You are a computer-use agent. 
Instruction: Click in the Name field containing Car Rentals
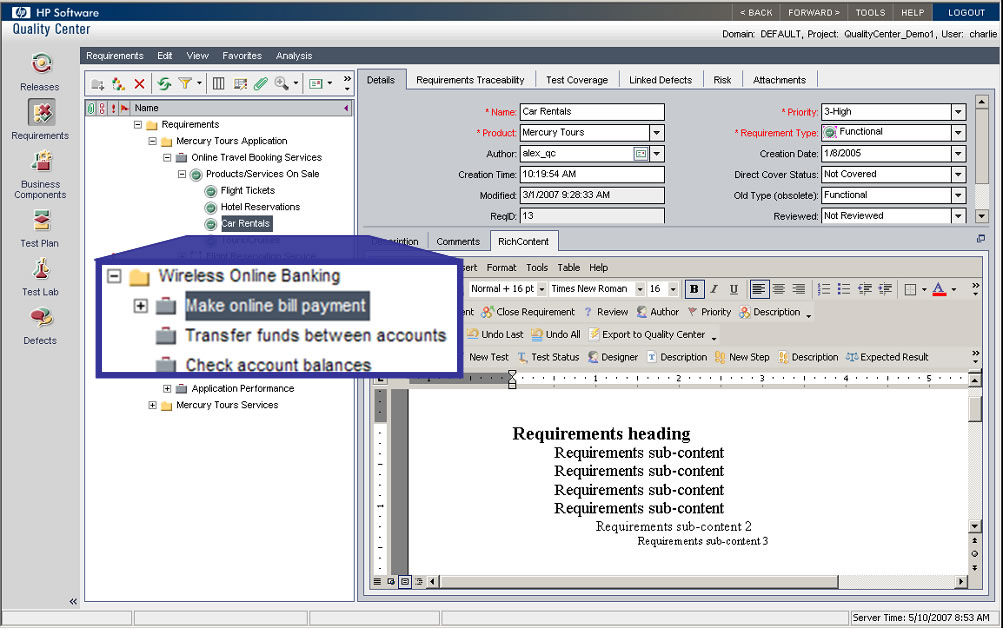pyautogui.click(x=592, y=112)
